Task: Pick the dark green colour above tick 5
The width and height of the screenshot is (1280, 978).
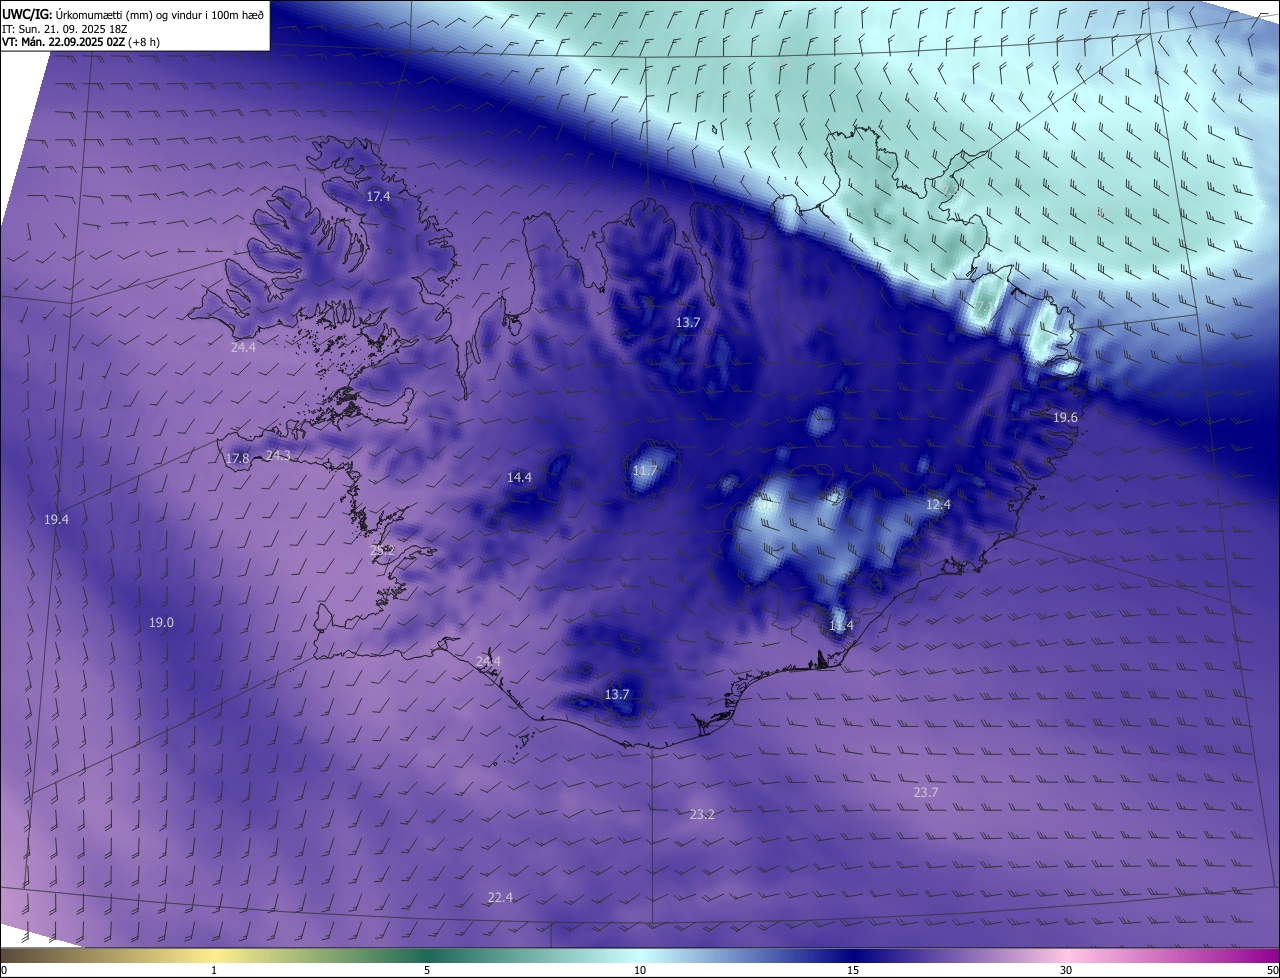Action: pyautogui.click(x=427, y=955)
